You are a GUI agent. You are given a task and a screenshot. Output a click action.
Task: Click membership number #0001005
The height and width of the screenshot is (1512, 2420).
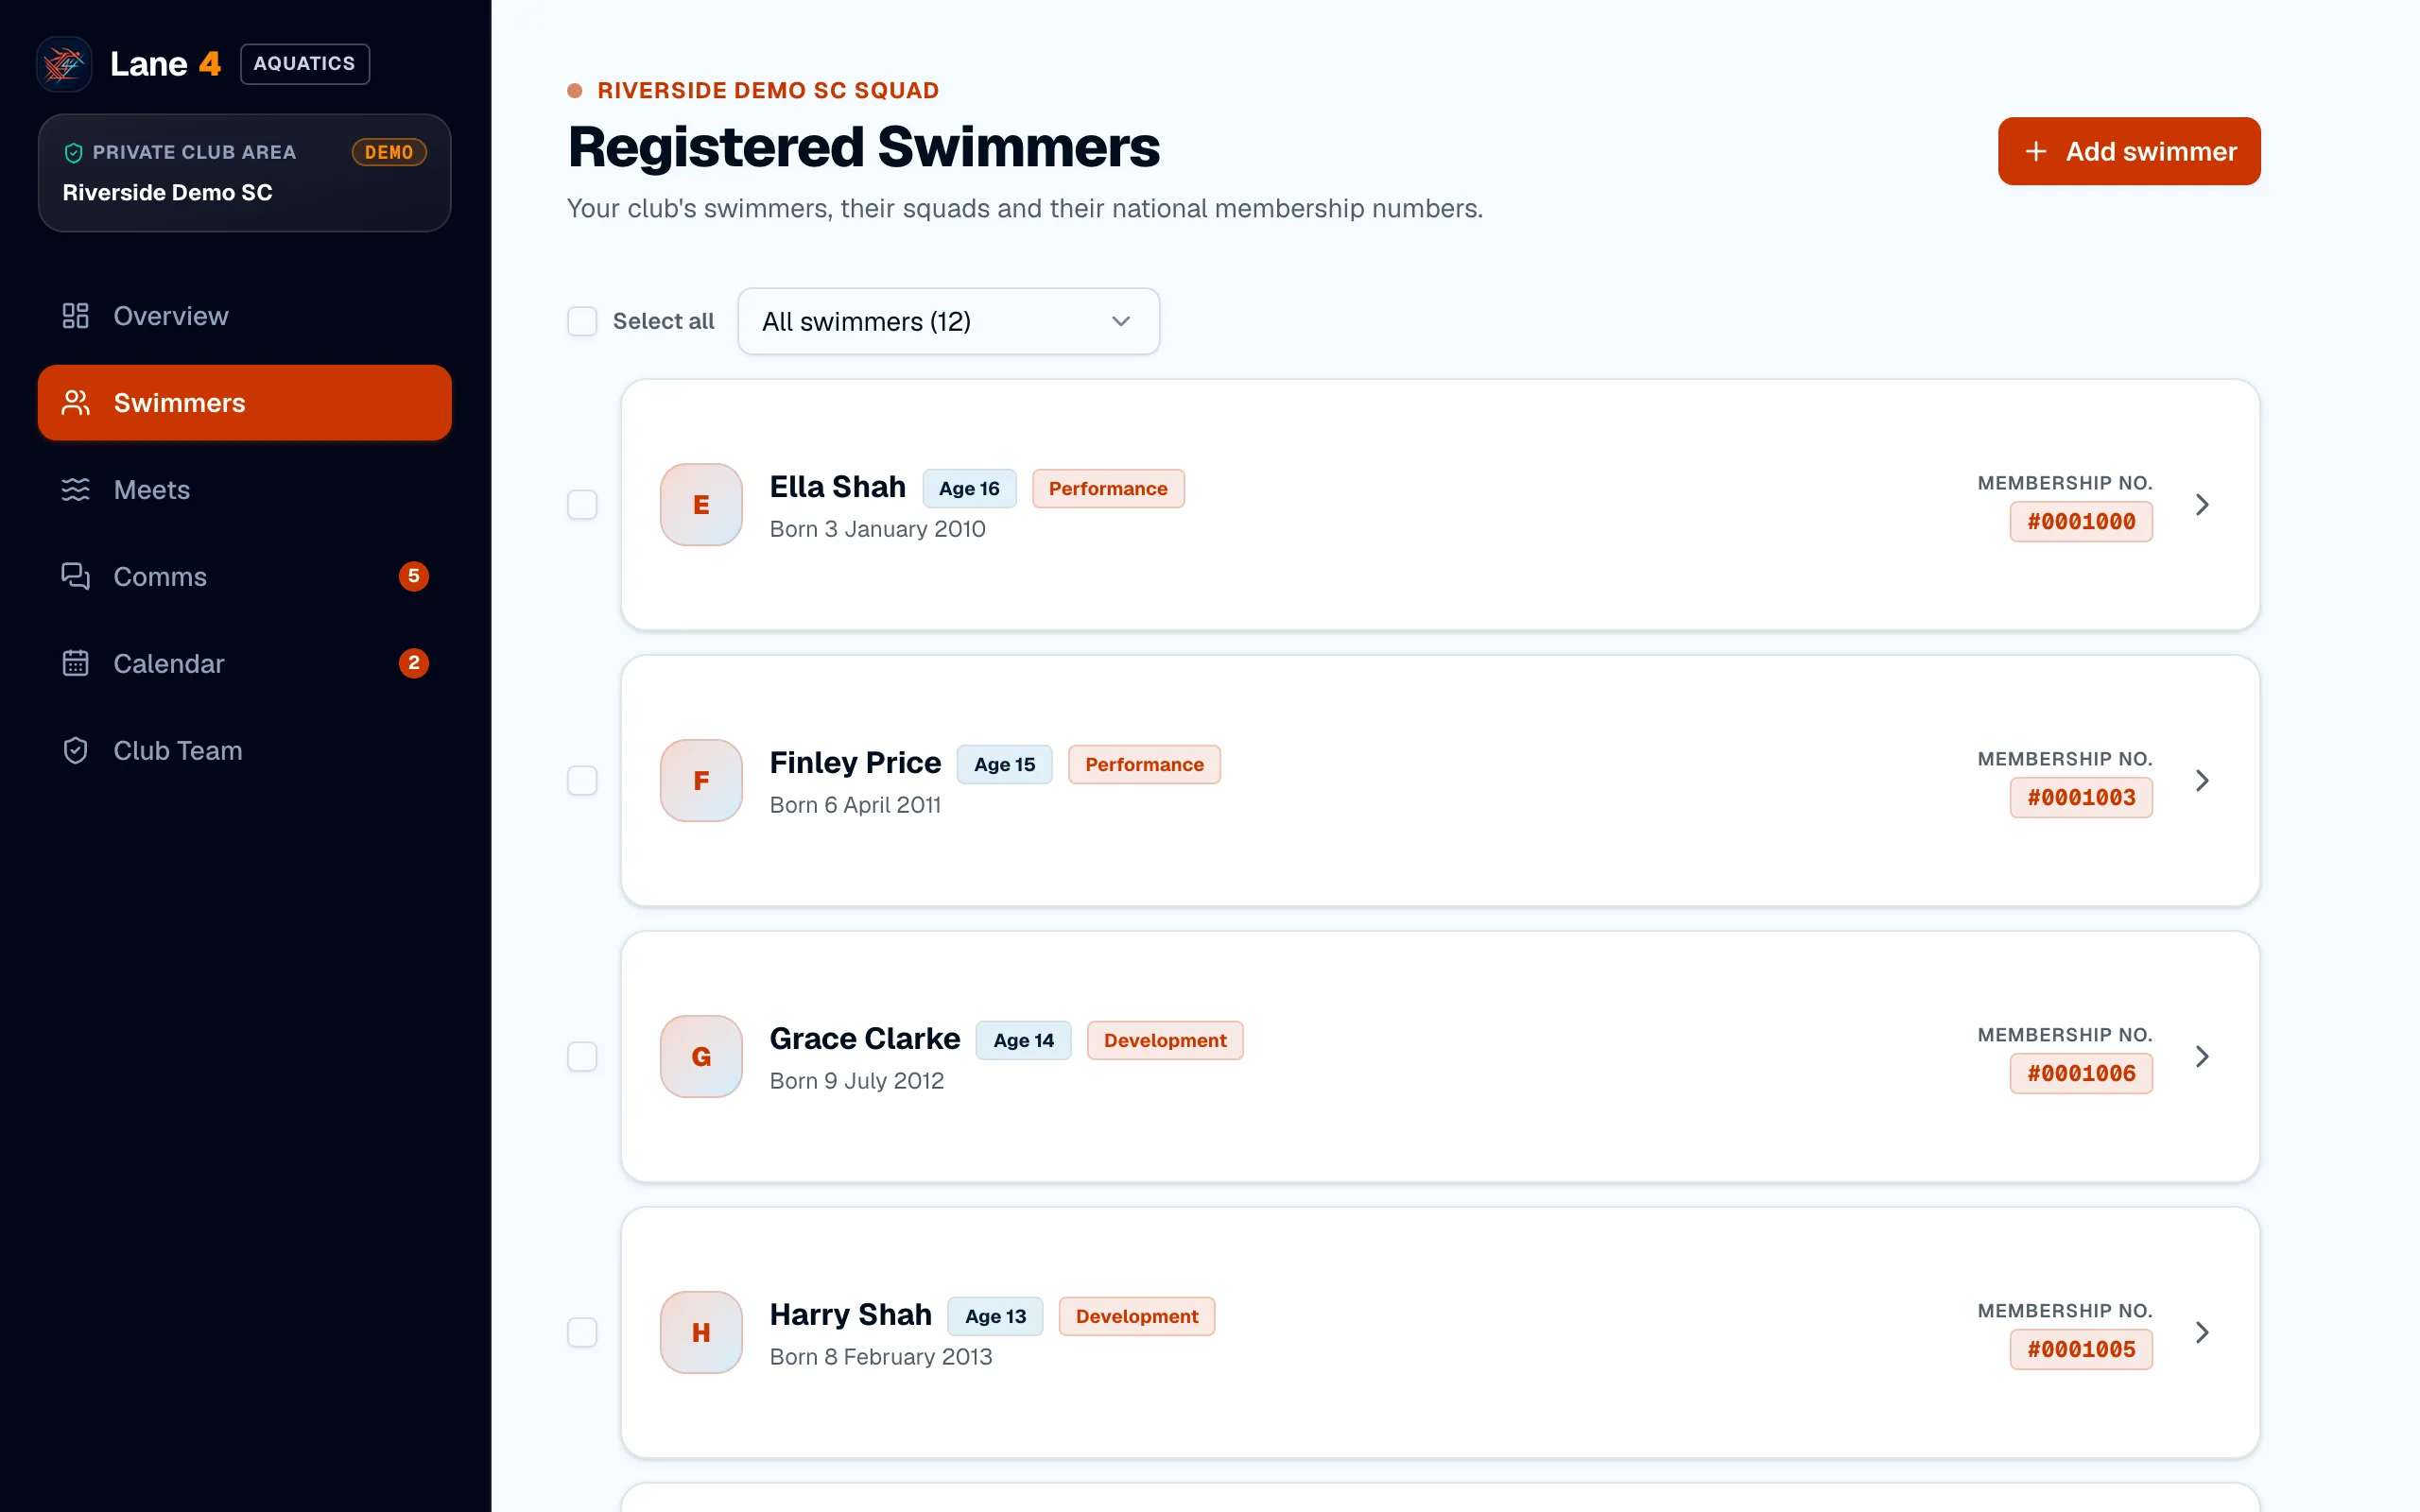2081,1350
